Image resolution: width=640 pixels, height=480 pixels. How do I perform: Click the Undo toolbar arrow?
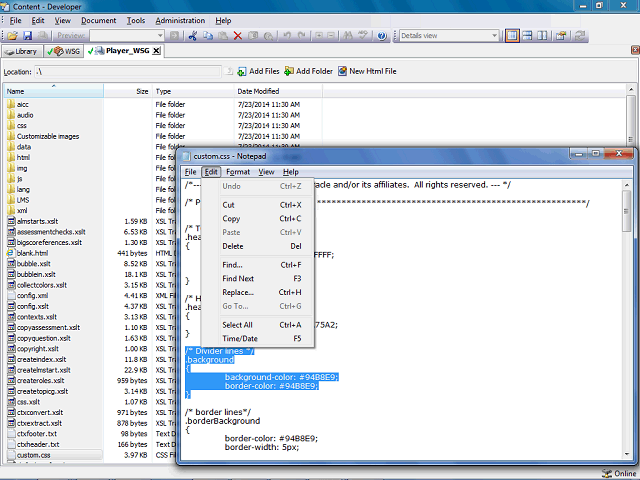(287, 36)
